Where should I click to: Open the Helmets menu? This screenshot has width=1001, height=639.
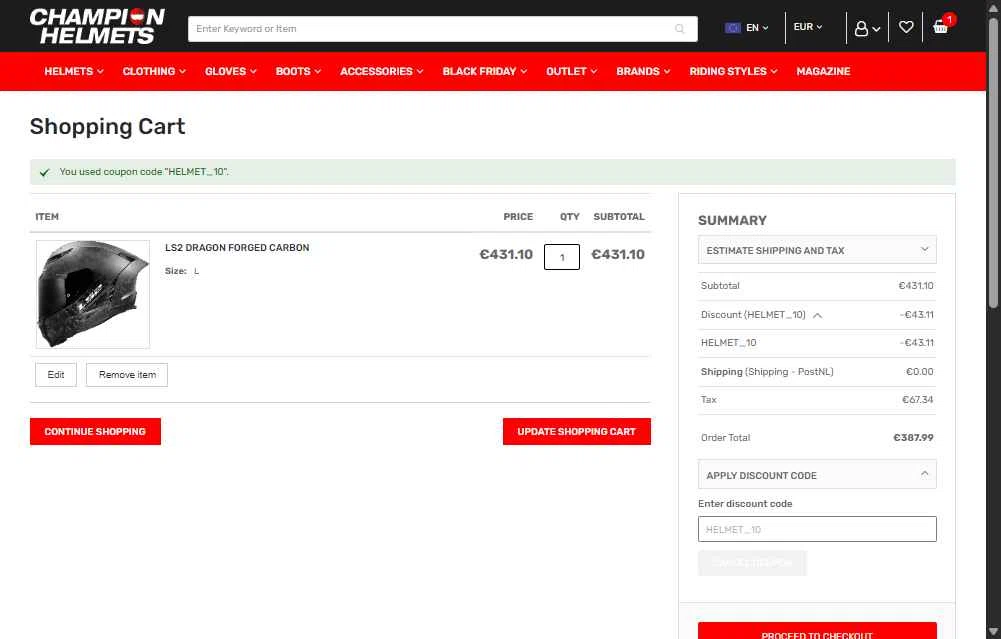click(73, 71)
